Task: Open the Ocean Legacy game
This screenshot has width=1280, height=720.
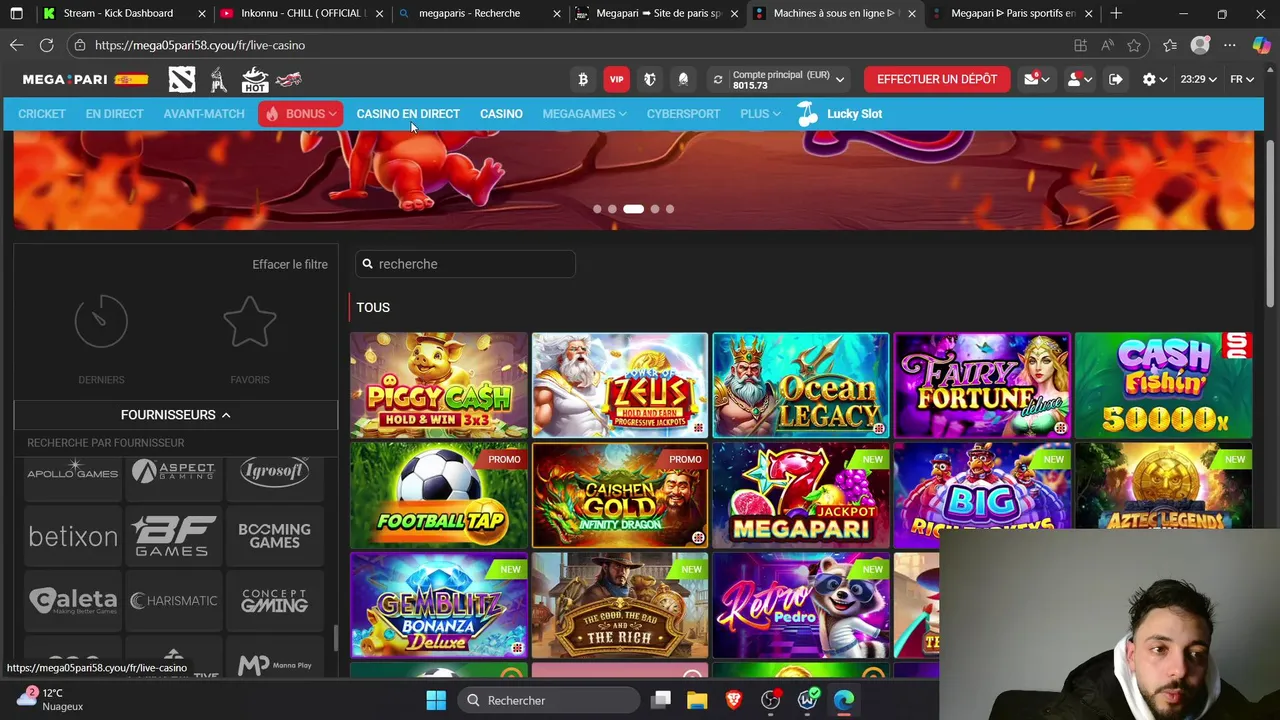Action: pyautogui.click(x=801, y=385)
